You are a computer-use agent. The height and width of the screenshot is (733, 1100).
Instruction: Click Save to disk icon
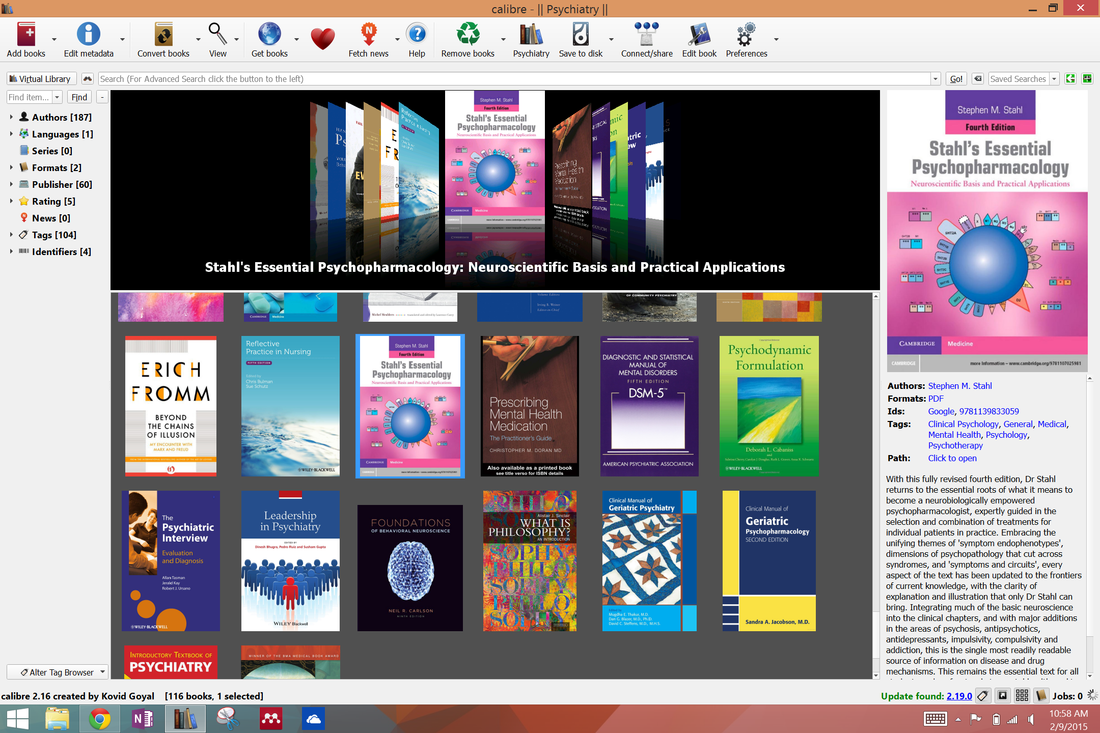click(581, 34)
